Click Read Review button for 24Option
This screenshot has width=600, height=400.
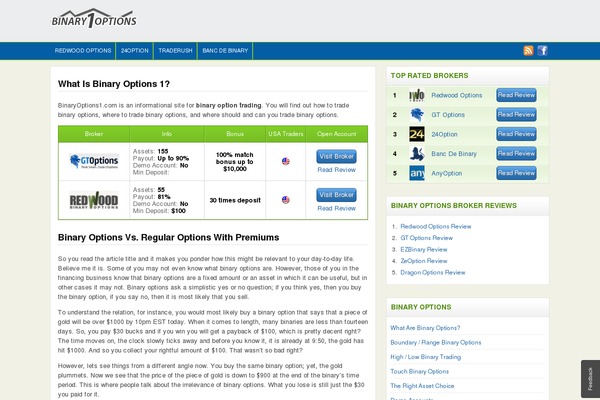point(516,134)
